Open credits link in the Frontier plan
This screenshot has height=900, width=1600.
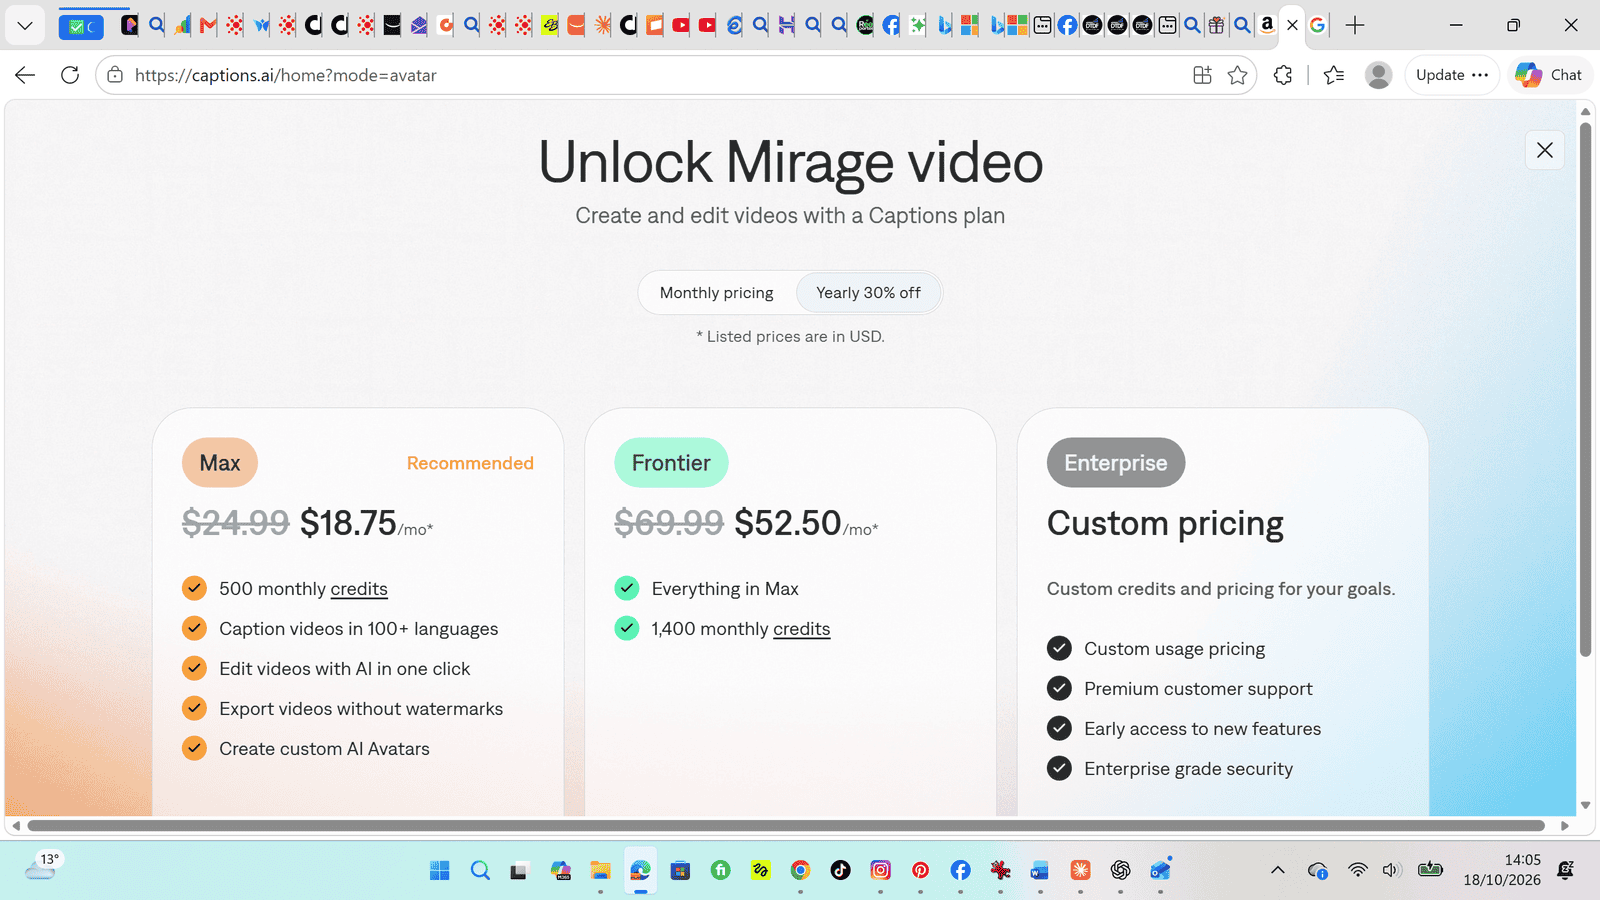(x=802, y=629)
